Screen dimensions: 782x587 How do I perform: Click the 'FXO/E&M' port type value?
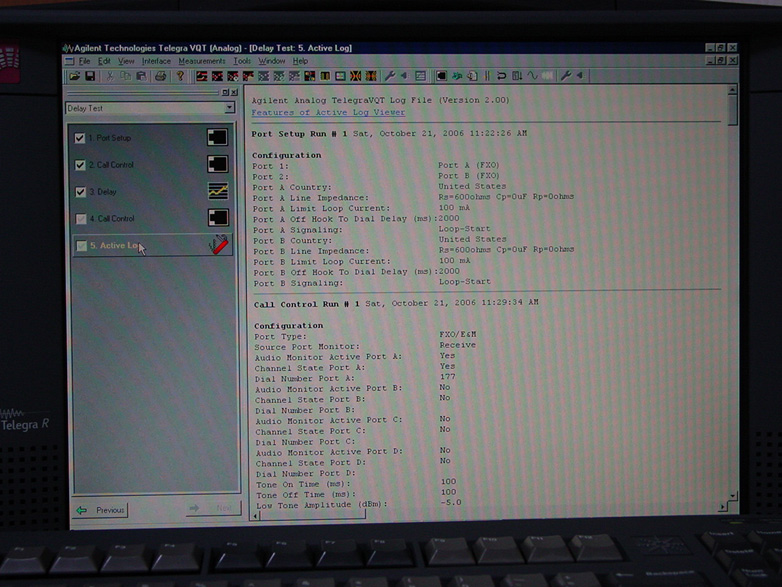pos(458,334)
